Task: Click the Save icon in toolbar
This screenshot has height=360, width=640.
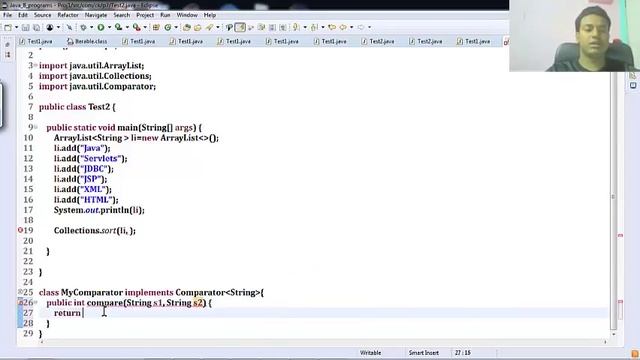Action: point(25,27)
